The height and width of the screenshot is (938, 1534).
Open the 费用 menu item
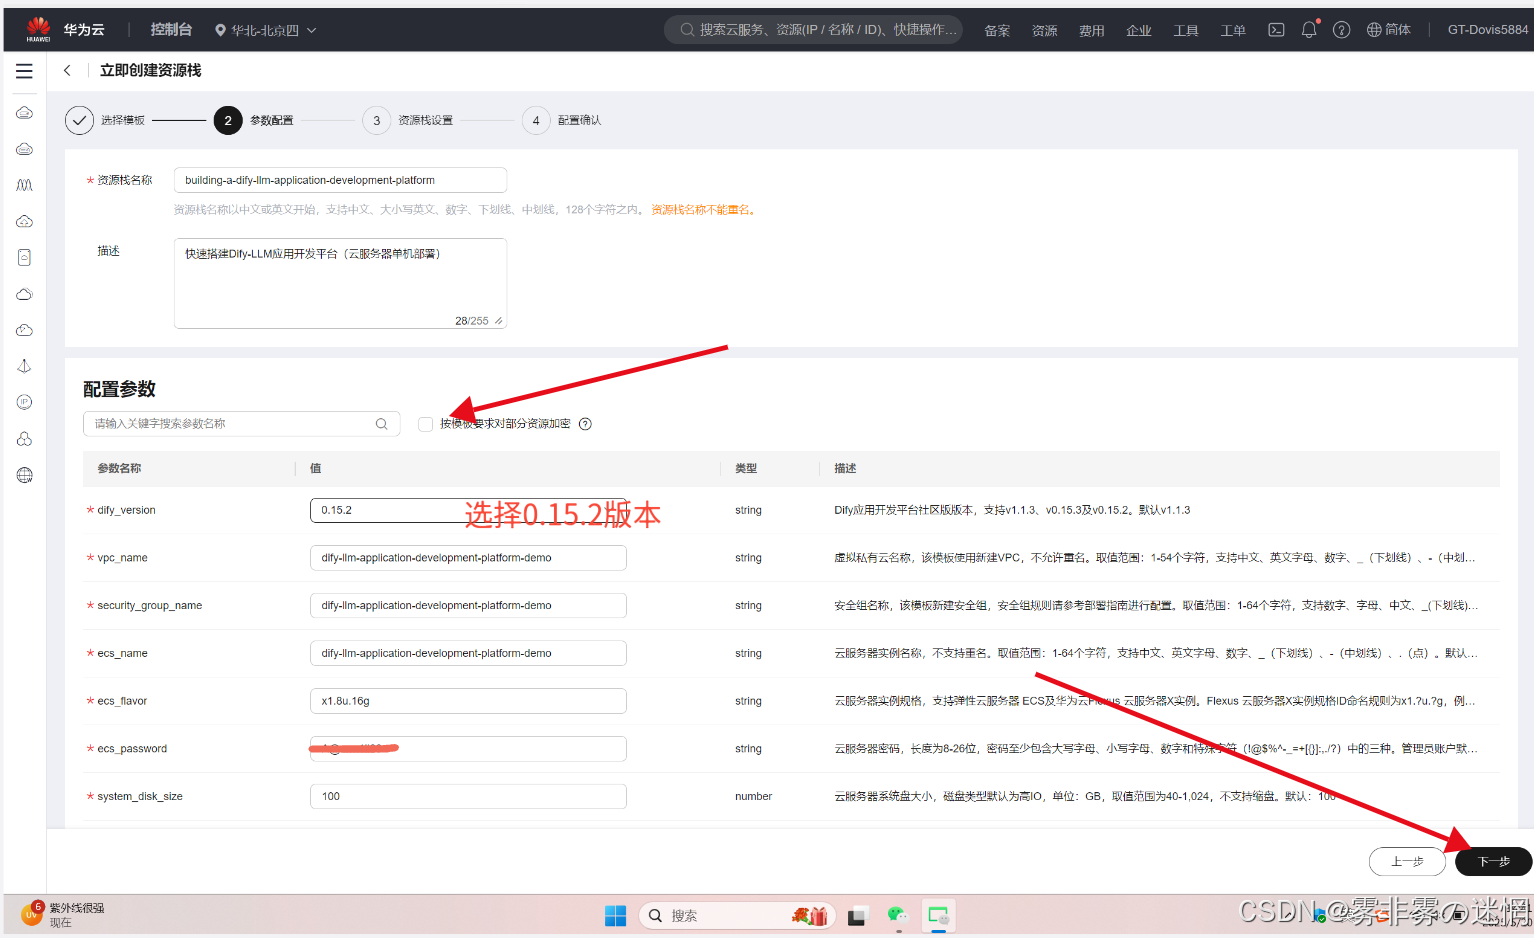[x=1092, y=31]
